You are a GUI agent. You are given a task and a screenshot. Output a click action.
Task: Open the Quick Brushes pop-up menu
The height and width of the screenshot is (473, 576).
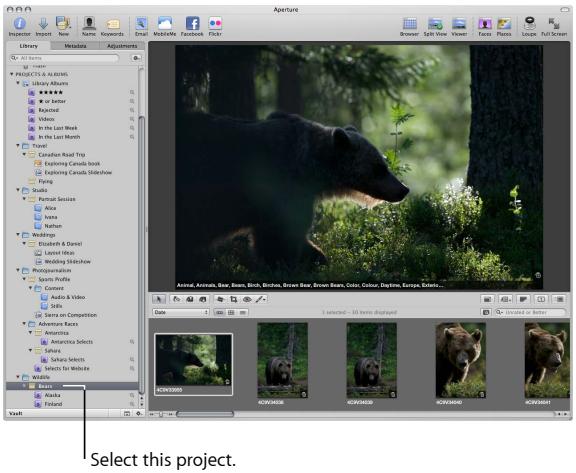point(260,300)
